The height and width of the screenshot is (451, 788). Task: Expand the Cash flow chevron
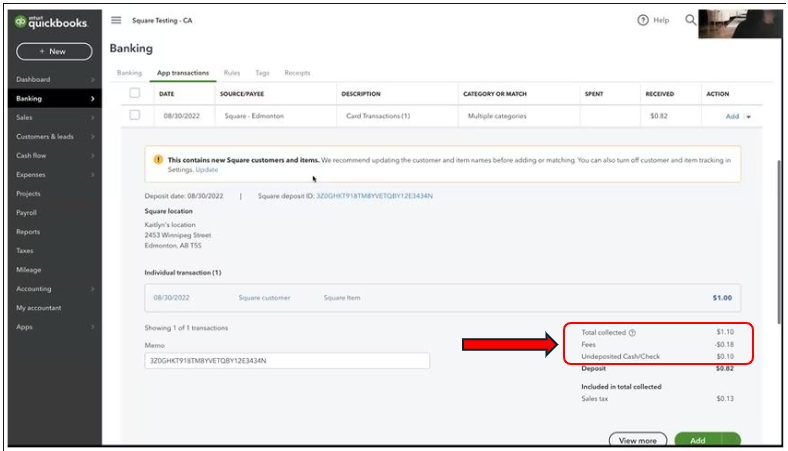(x=93, y=156)
